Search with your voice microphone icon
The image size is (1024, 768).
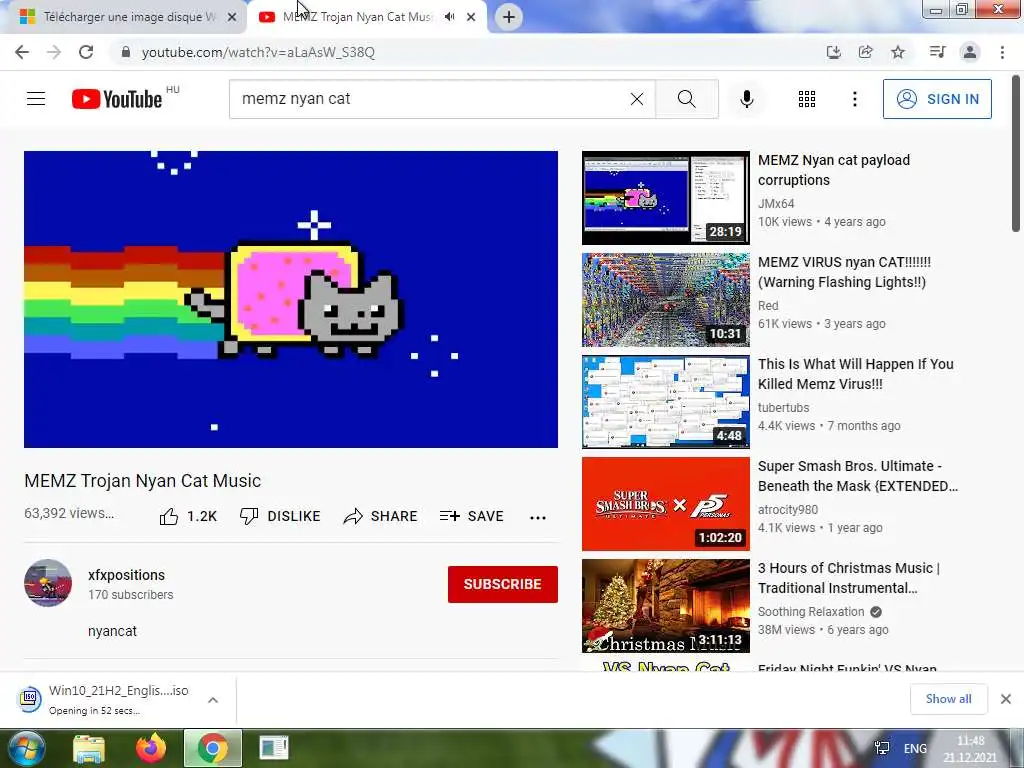pos(746,99)
